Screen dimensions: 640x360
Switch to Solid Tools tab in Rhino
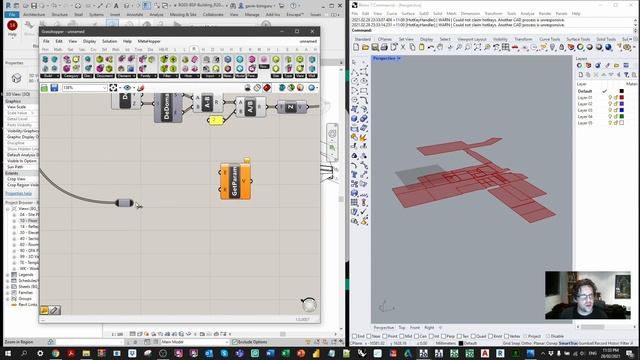(606, 39)
